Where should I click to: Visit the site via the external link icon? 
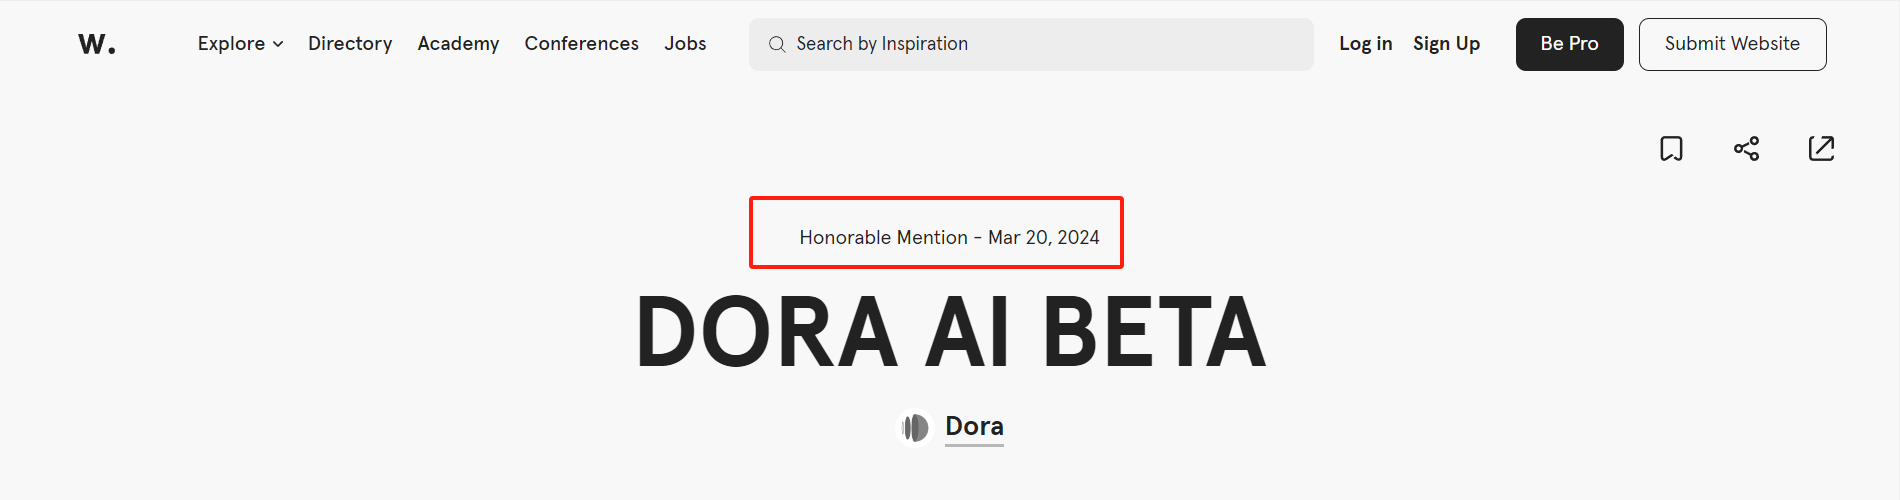point(1821,149)
